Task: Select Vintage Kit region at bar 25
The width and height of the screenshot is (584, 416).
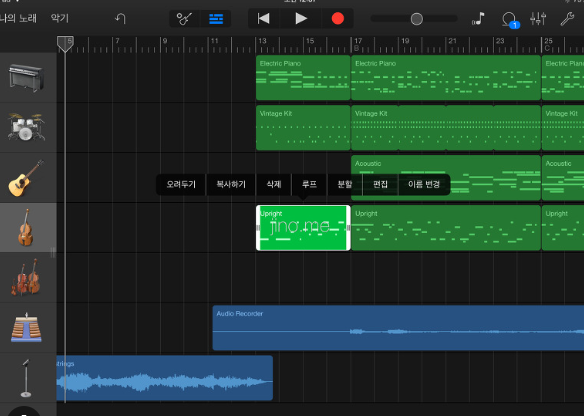Action: click(x=563, y=128)
